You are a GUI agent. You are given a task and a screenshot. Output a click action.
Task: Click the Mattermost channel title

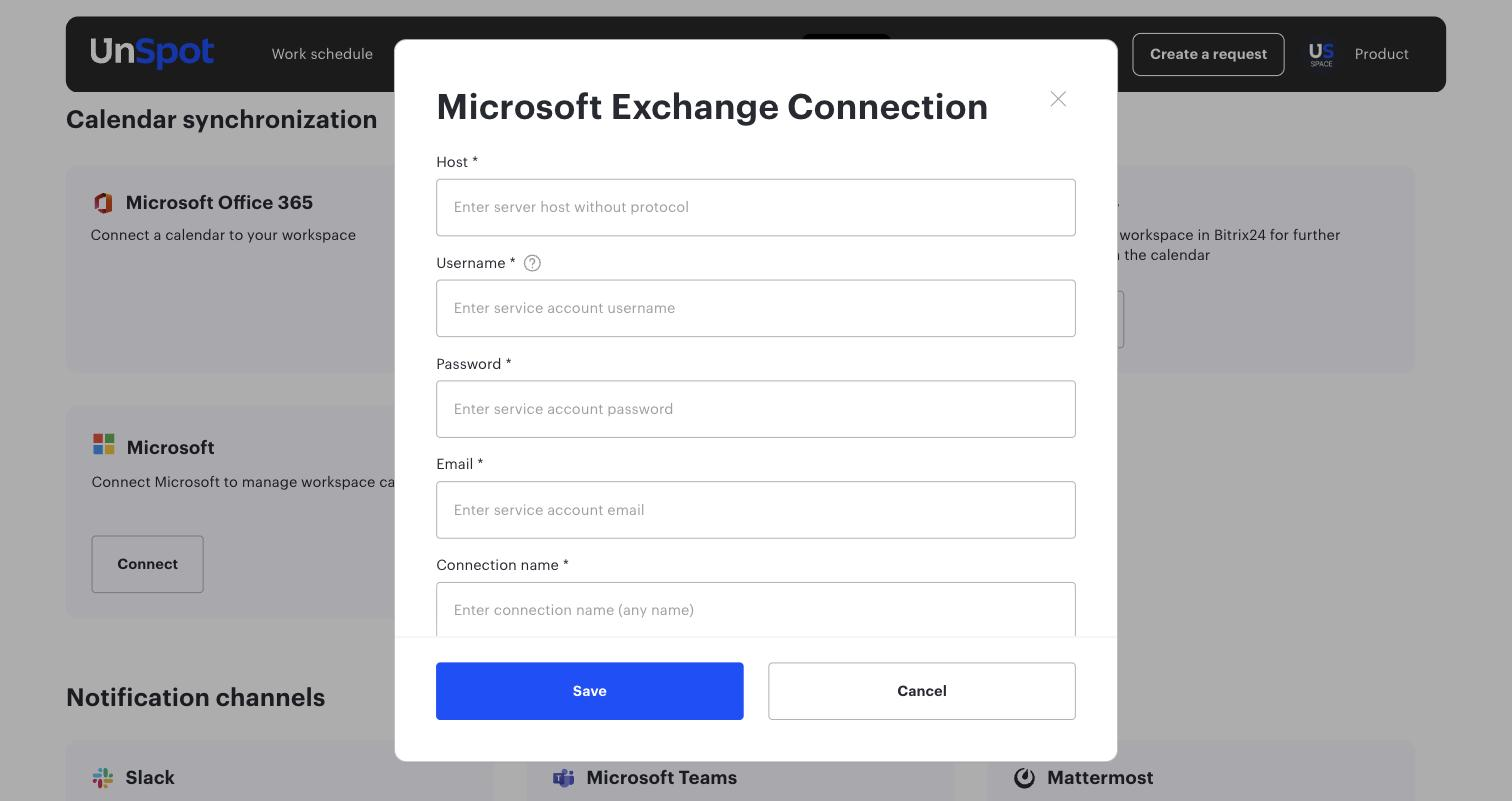click(1100, 777)
